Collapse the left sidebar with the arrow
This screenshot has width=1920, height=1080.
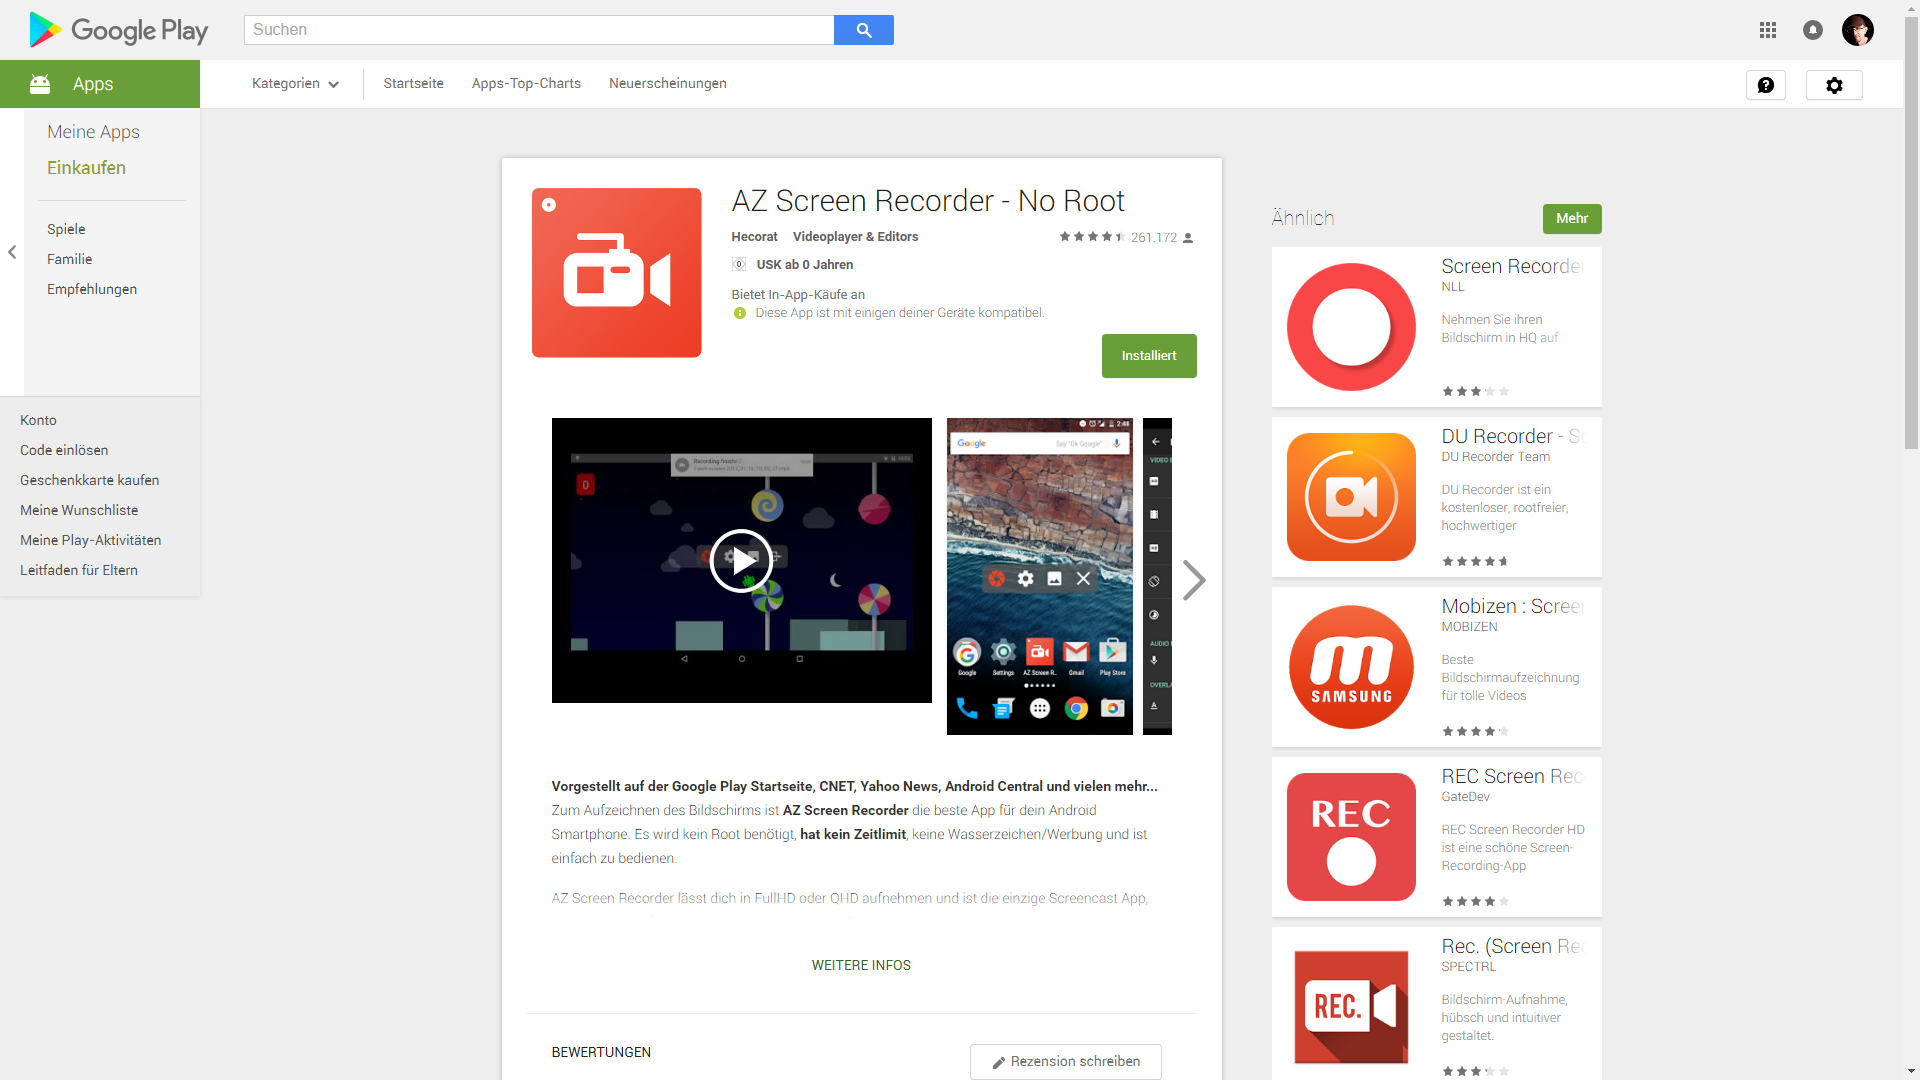(12, 252)
